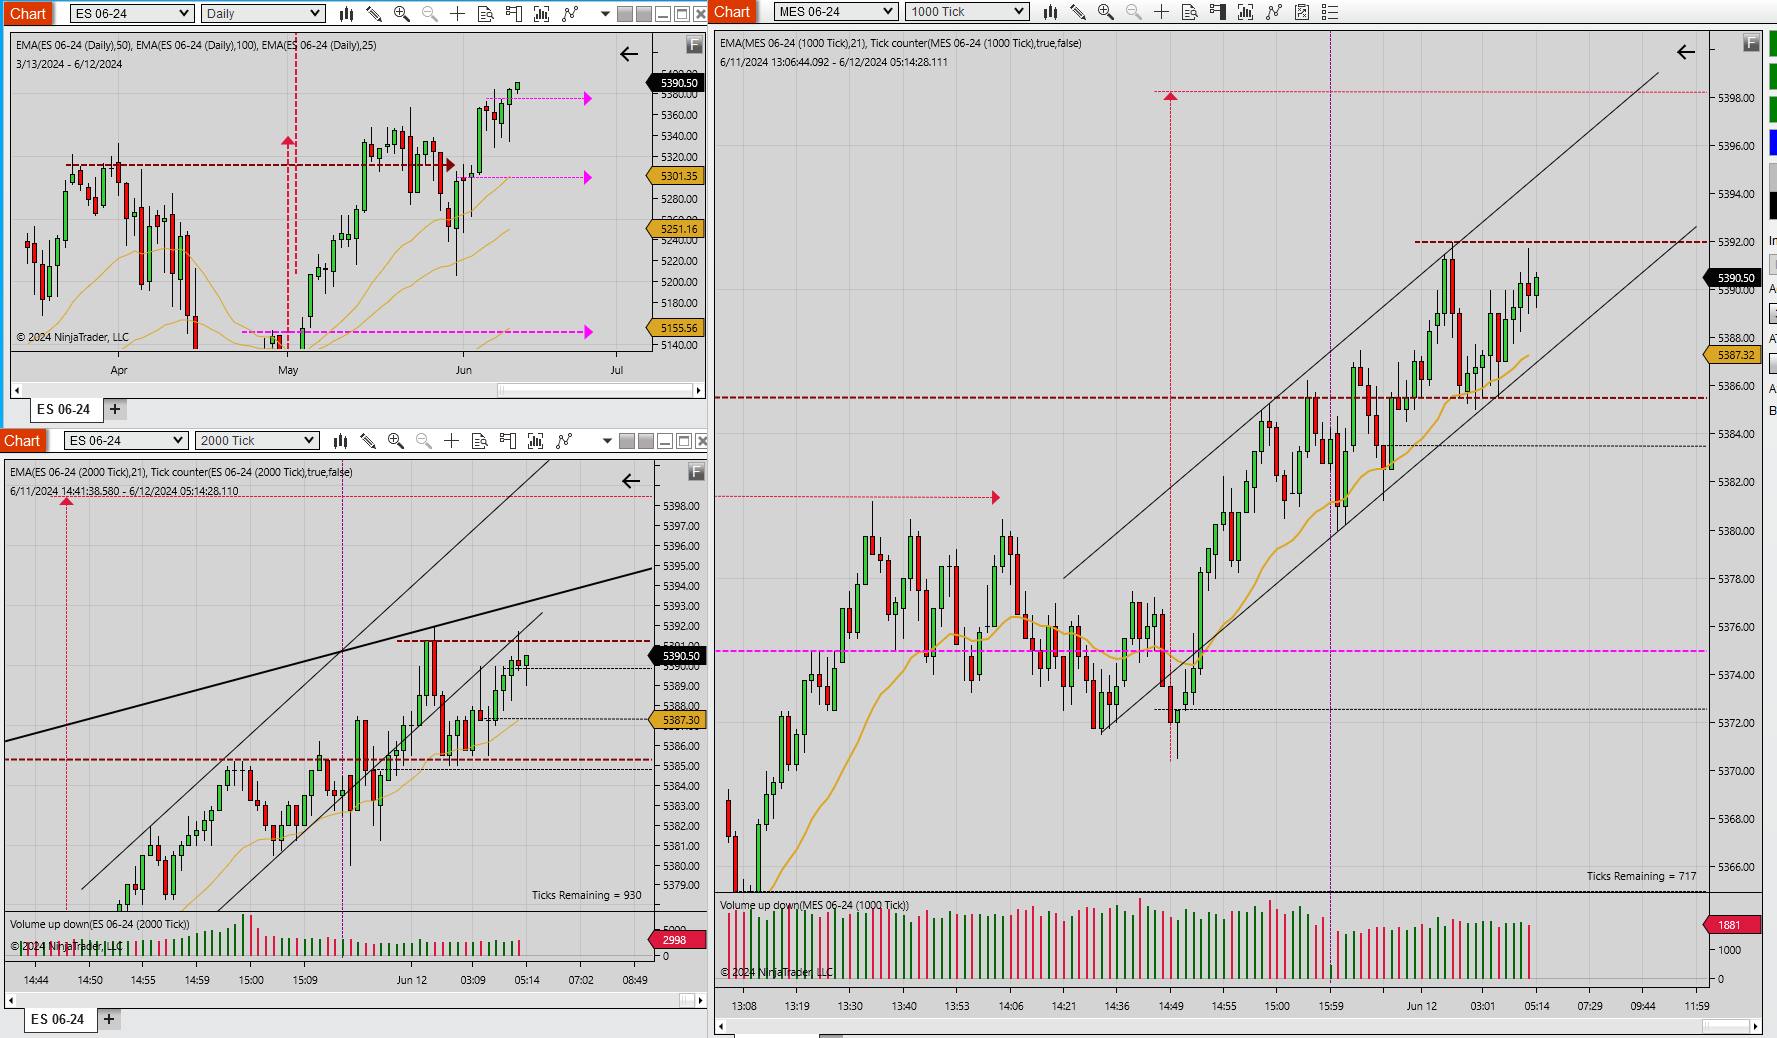The height and width of the screenshot is (1038, 1777).
Task: Add new tab in 2000 Tick chart window
Action: (109, 1019)
